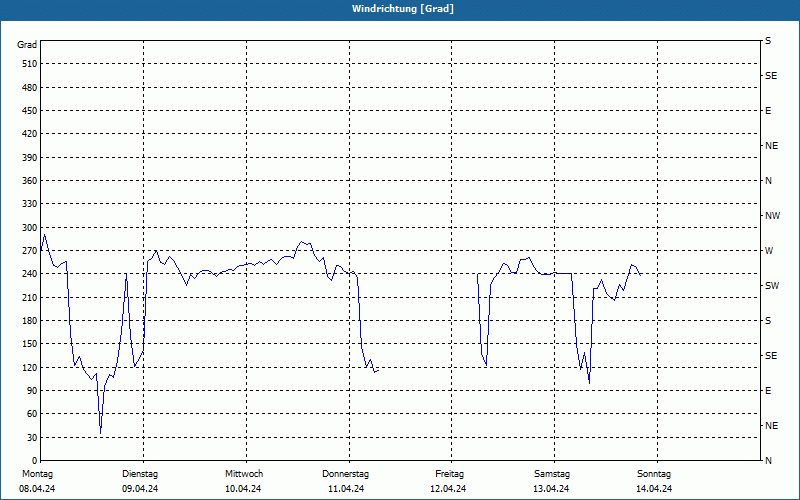This screenshot has width=800, height=500.
Task: Click the 180 axis value
Action: [29, 320]
